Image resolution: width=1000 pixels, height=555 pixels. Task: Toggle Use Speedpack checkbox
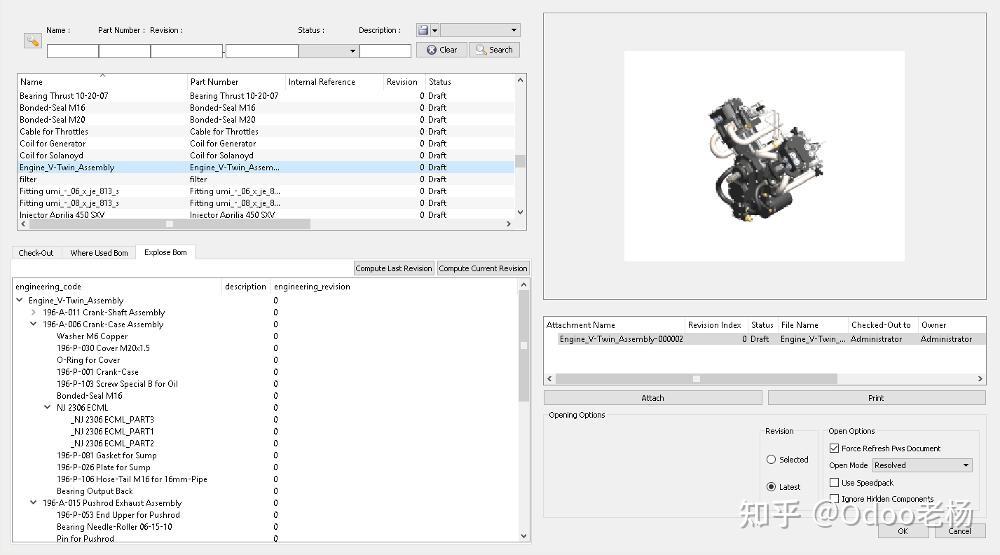(x=834, y=483)
